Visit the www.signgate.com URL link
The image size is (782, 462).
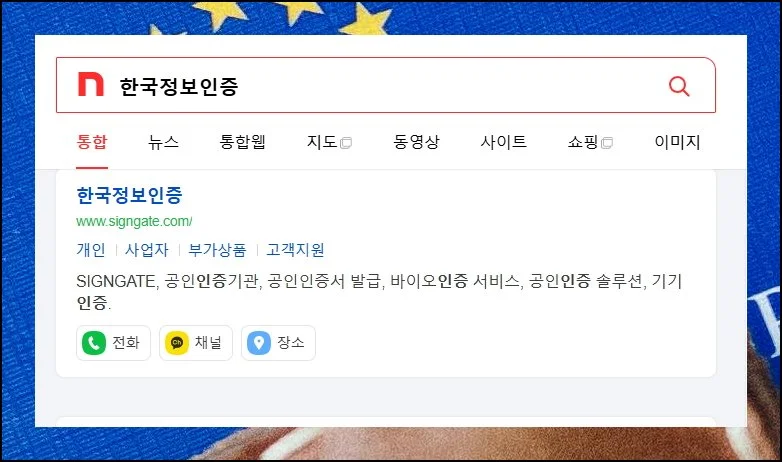134,222
